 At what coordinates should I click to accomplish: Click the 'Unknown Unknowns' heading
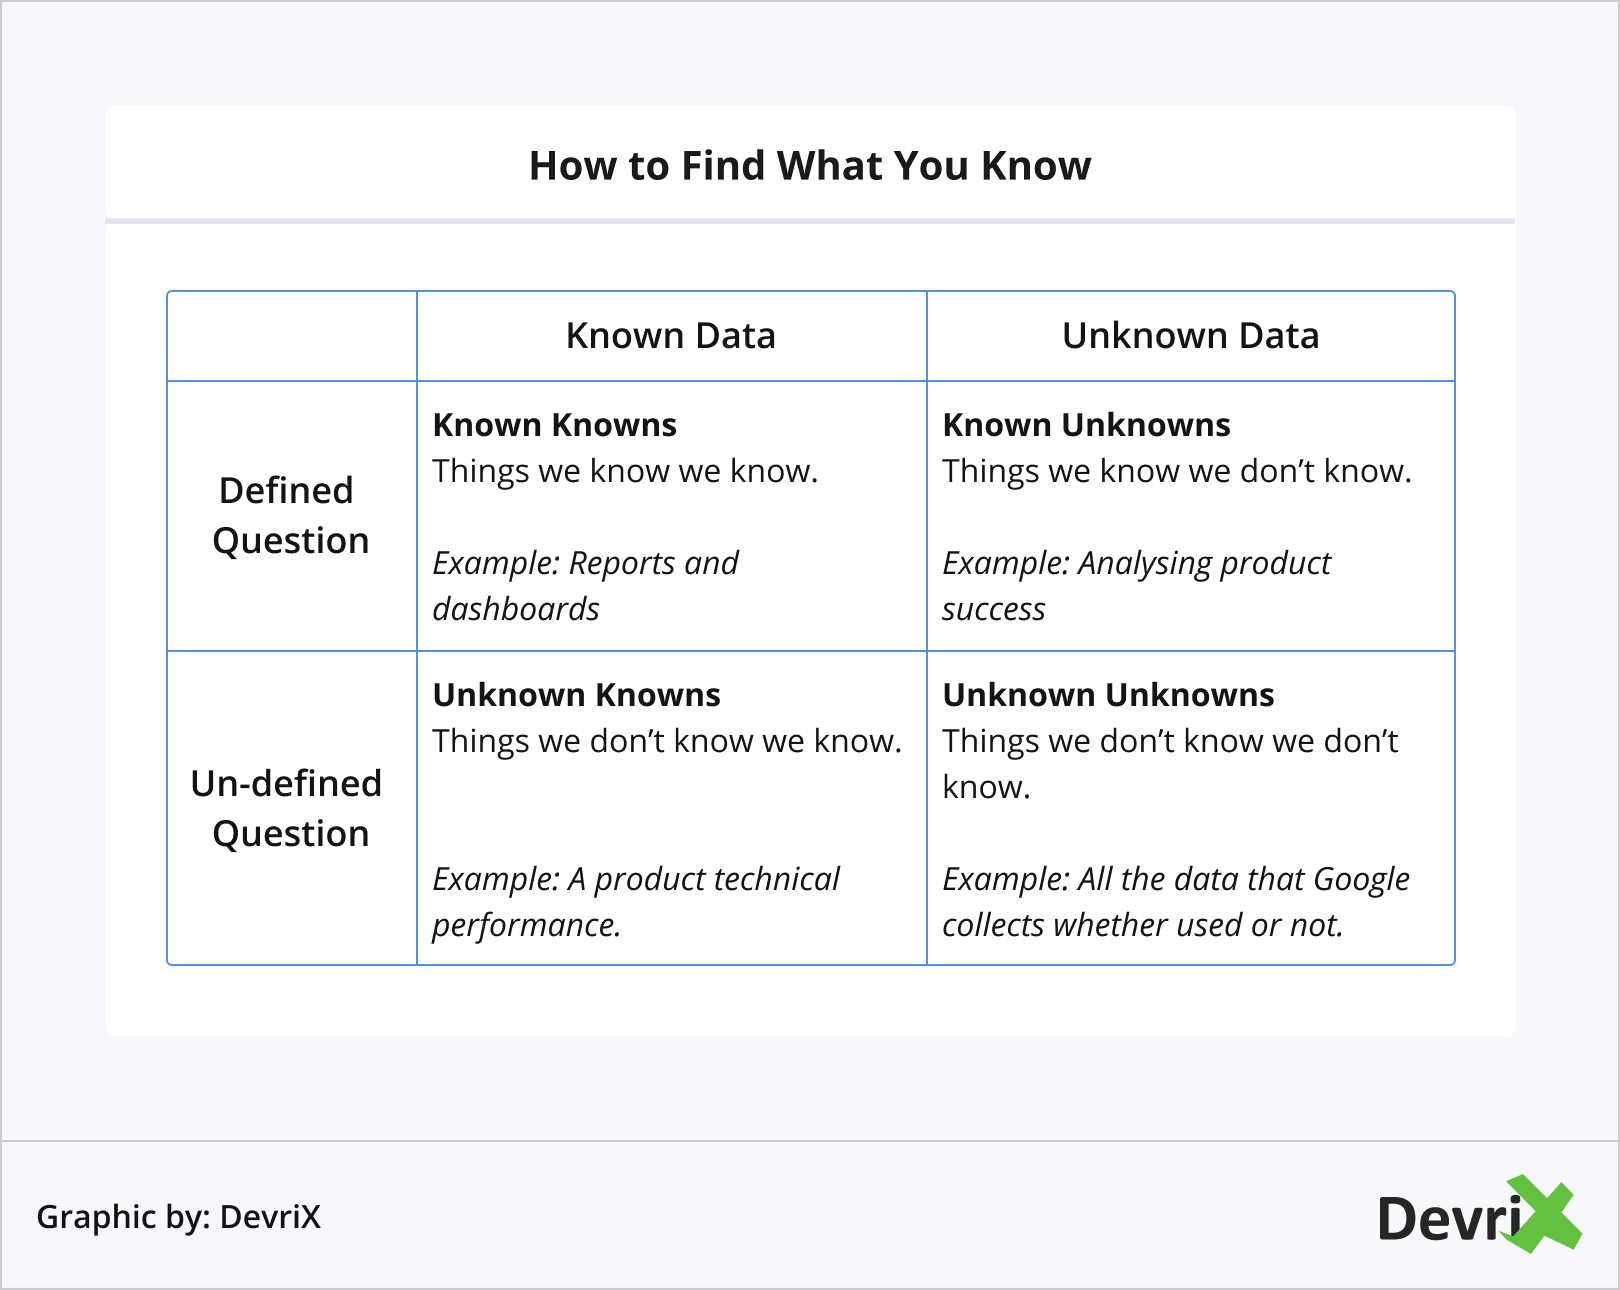1108,695
